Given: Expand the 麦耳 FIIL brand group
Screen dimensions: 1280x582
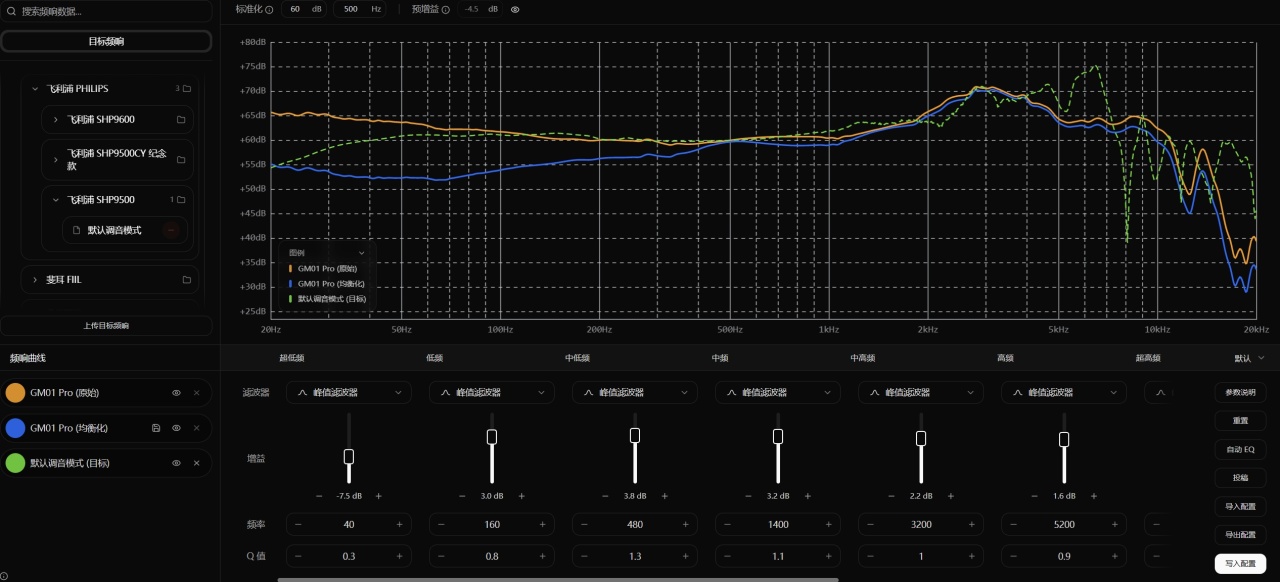Looking at the screenshot, I should tap(35, 280).
